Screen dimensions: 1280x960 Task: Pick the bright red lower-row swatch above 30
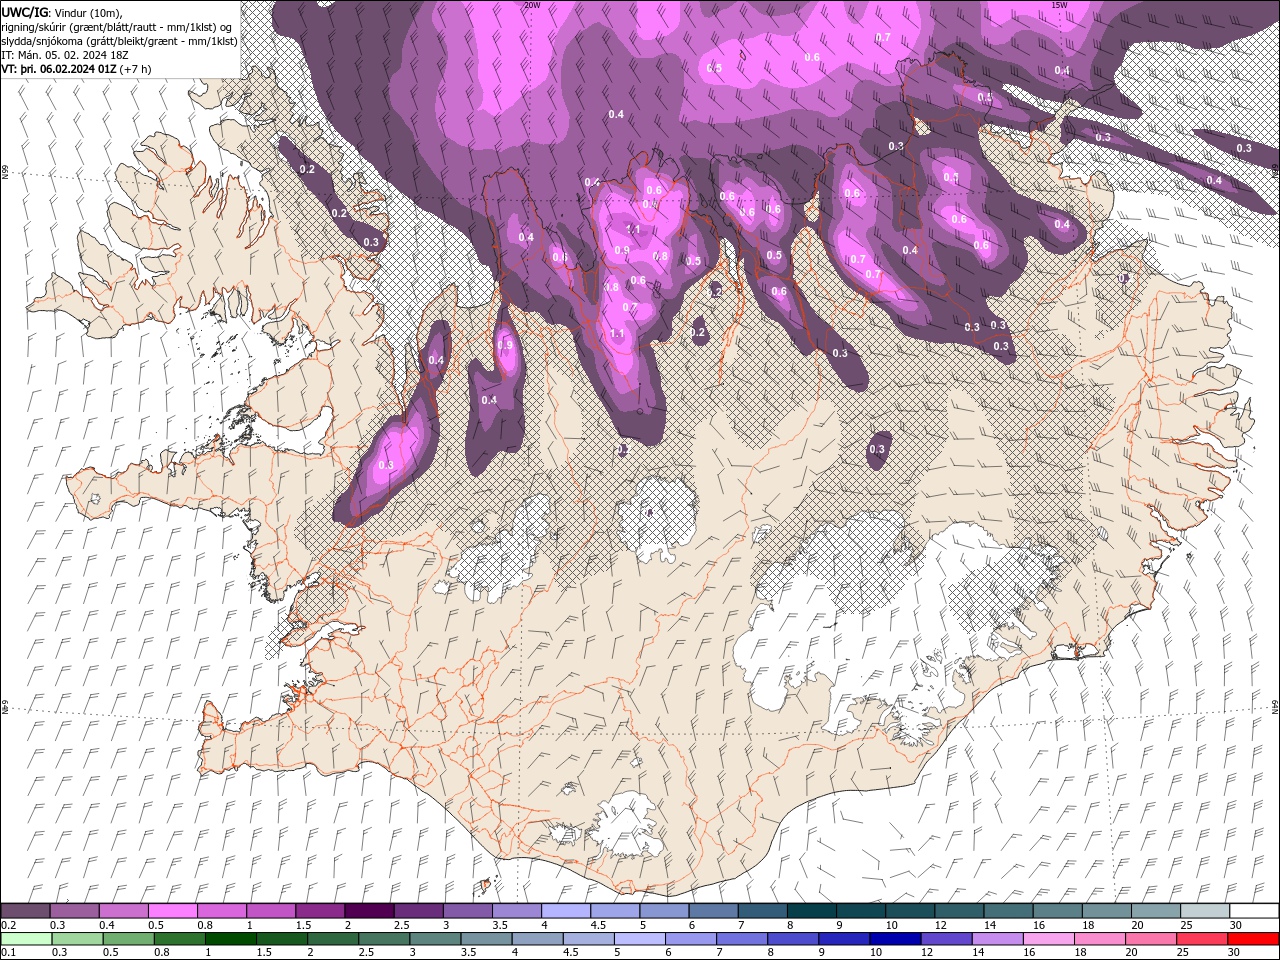tap(1253, 939)
